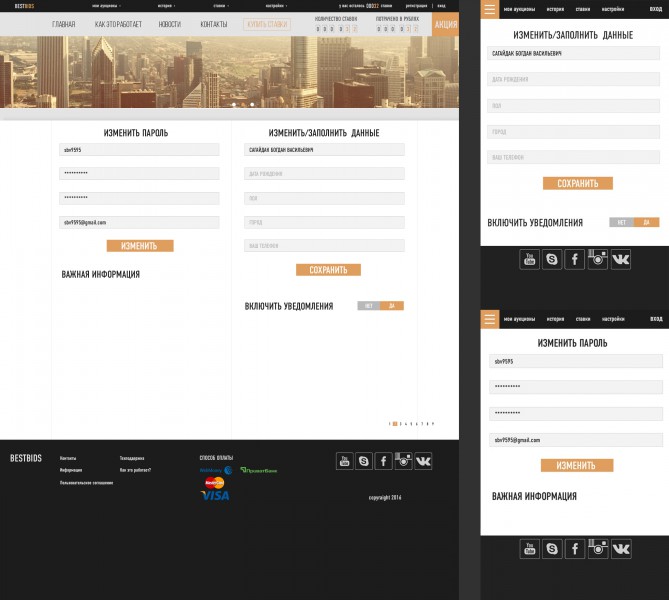This screenshot has height=600, width=669.
Task: Click YouTube icon under lower mobile mockup
Action: point(529,548)
